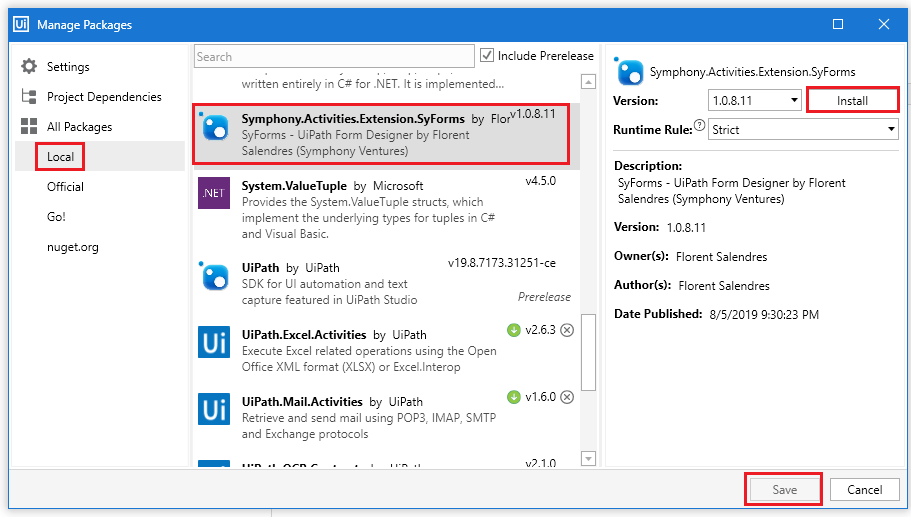Viewport: 911px width, 517px height.
Task: Click the v4.5.0 version text
Action: pyautogui.click(x=540, y=181)
